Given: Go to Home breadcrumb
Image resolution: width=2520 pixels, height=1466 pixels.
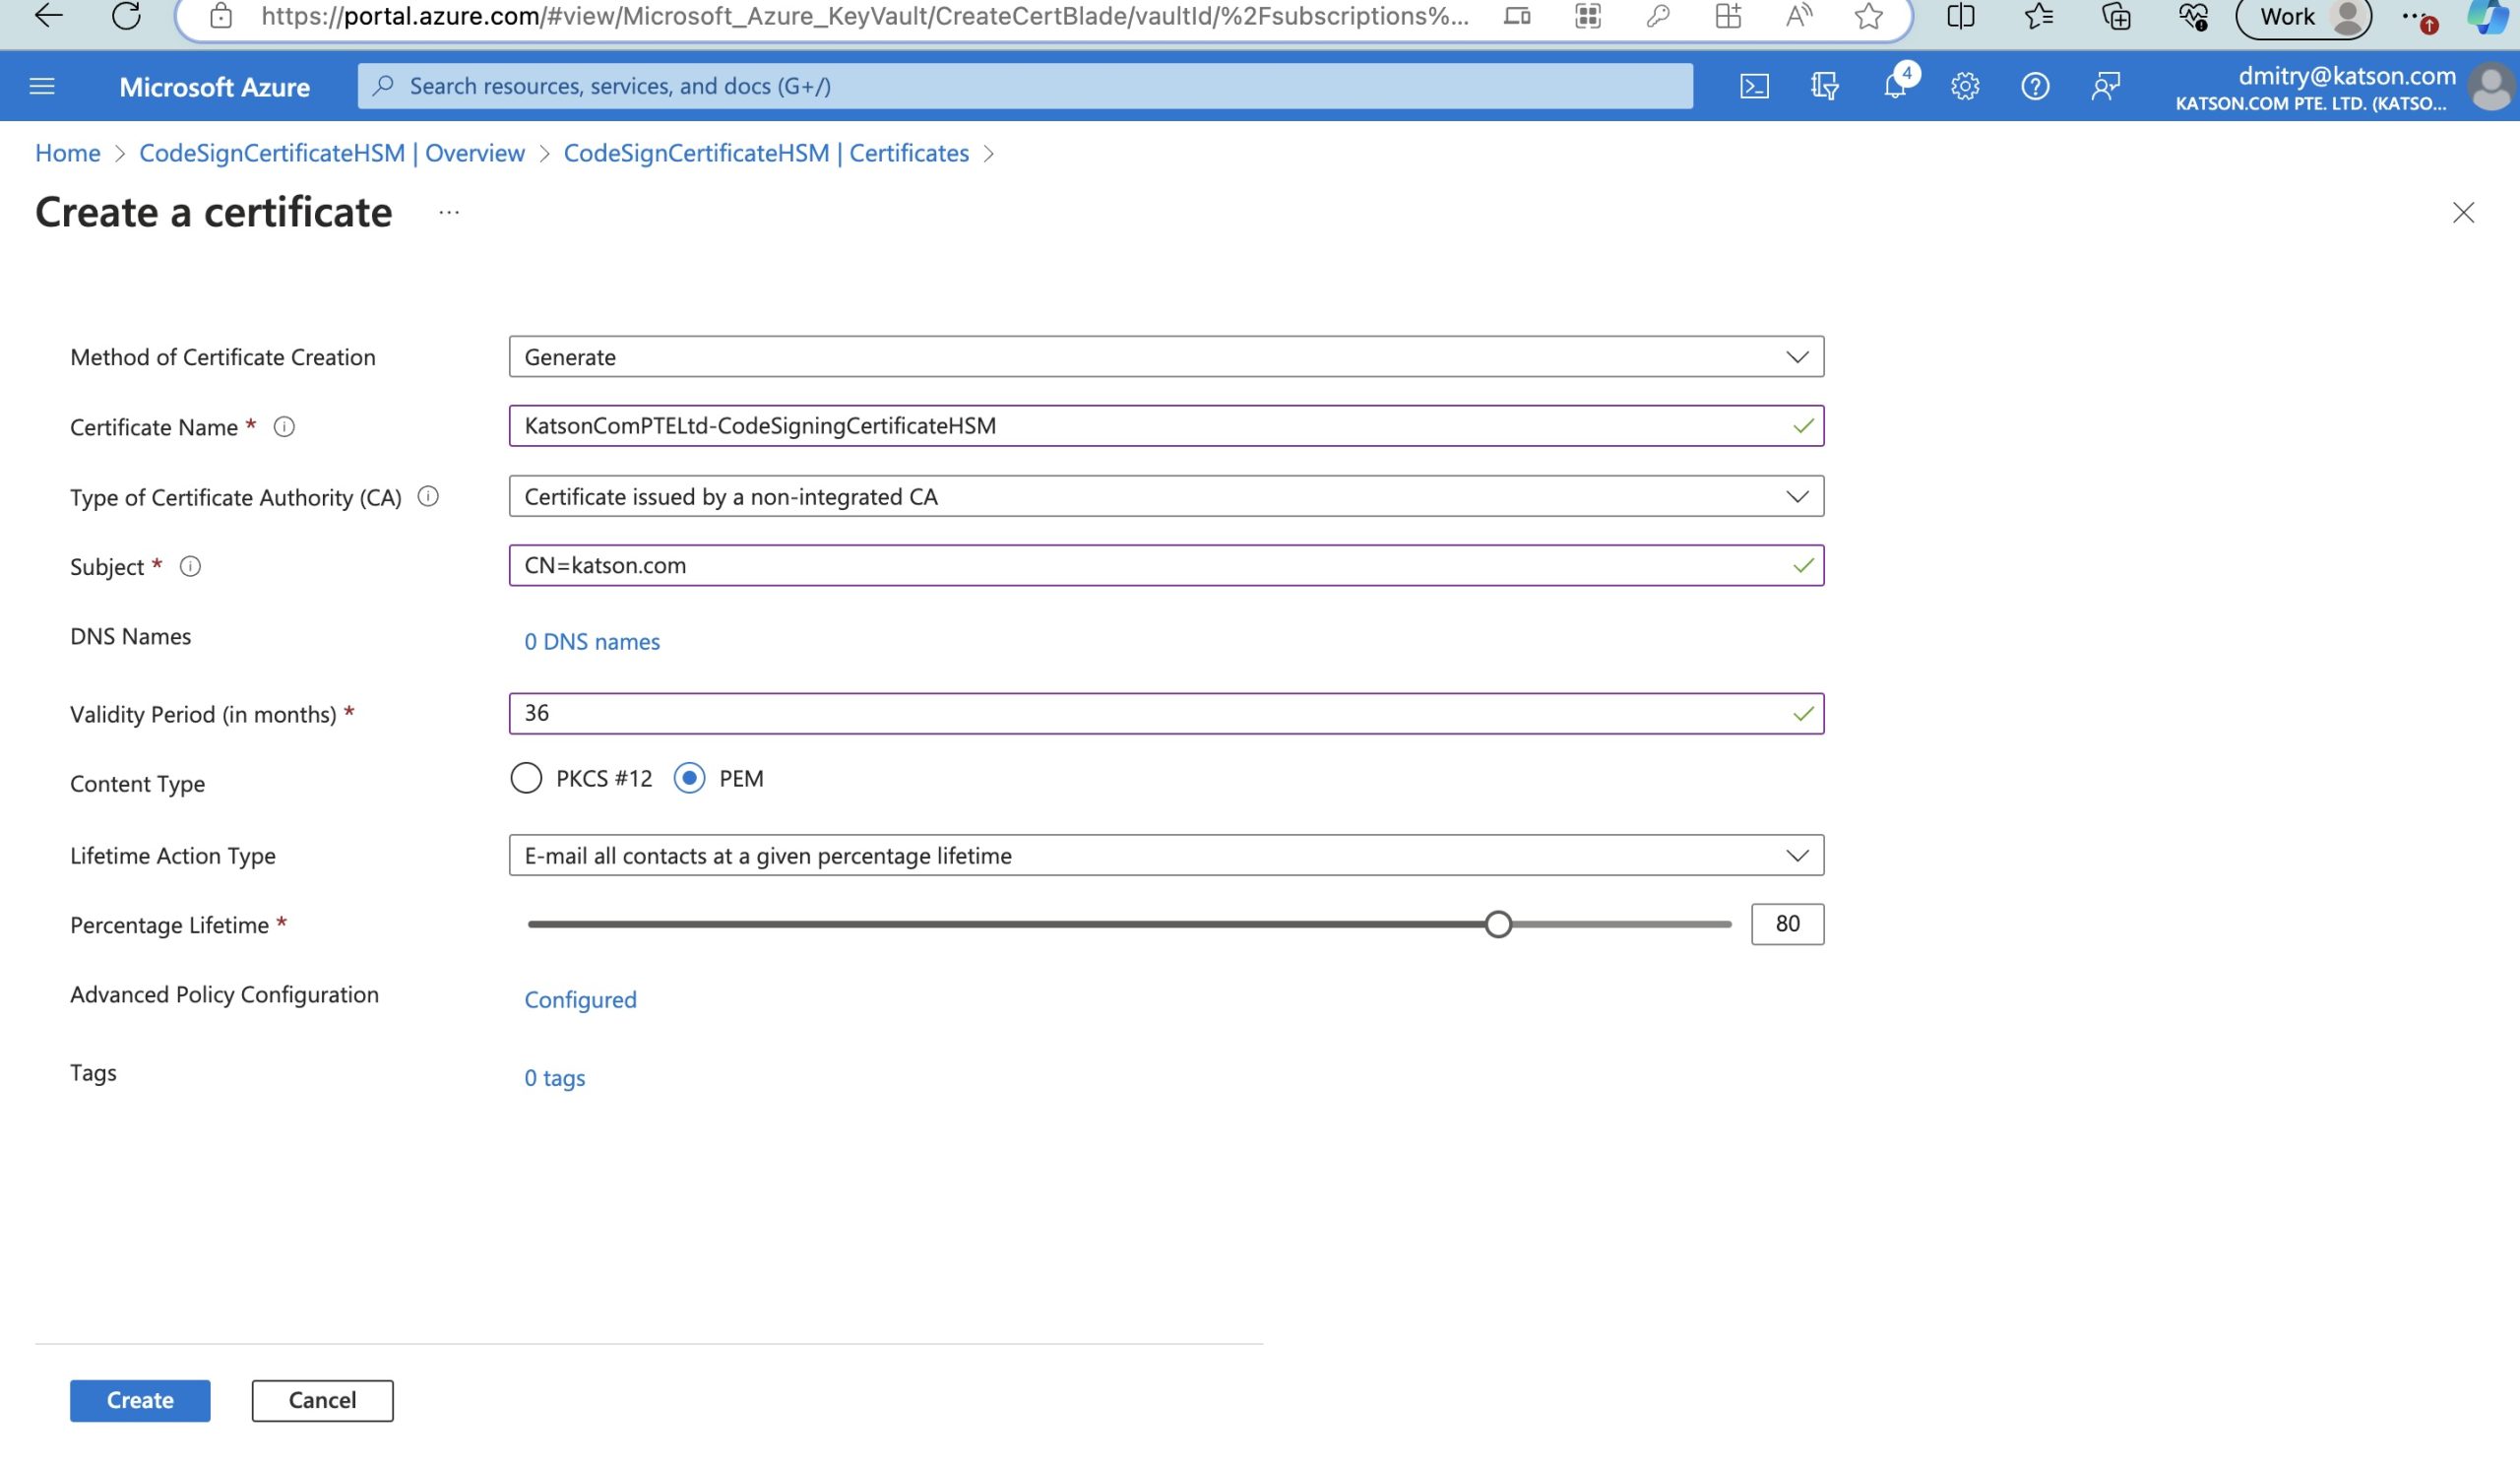Looking at the screenshot, I should 67,153.
